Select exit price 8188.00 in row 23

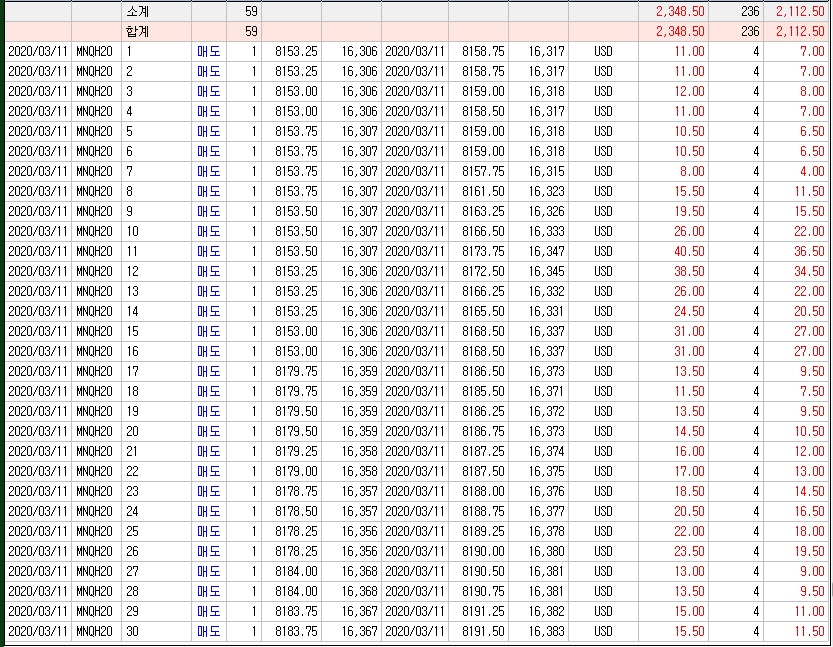tap(483, 491)
